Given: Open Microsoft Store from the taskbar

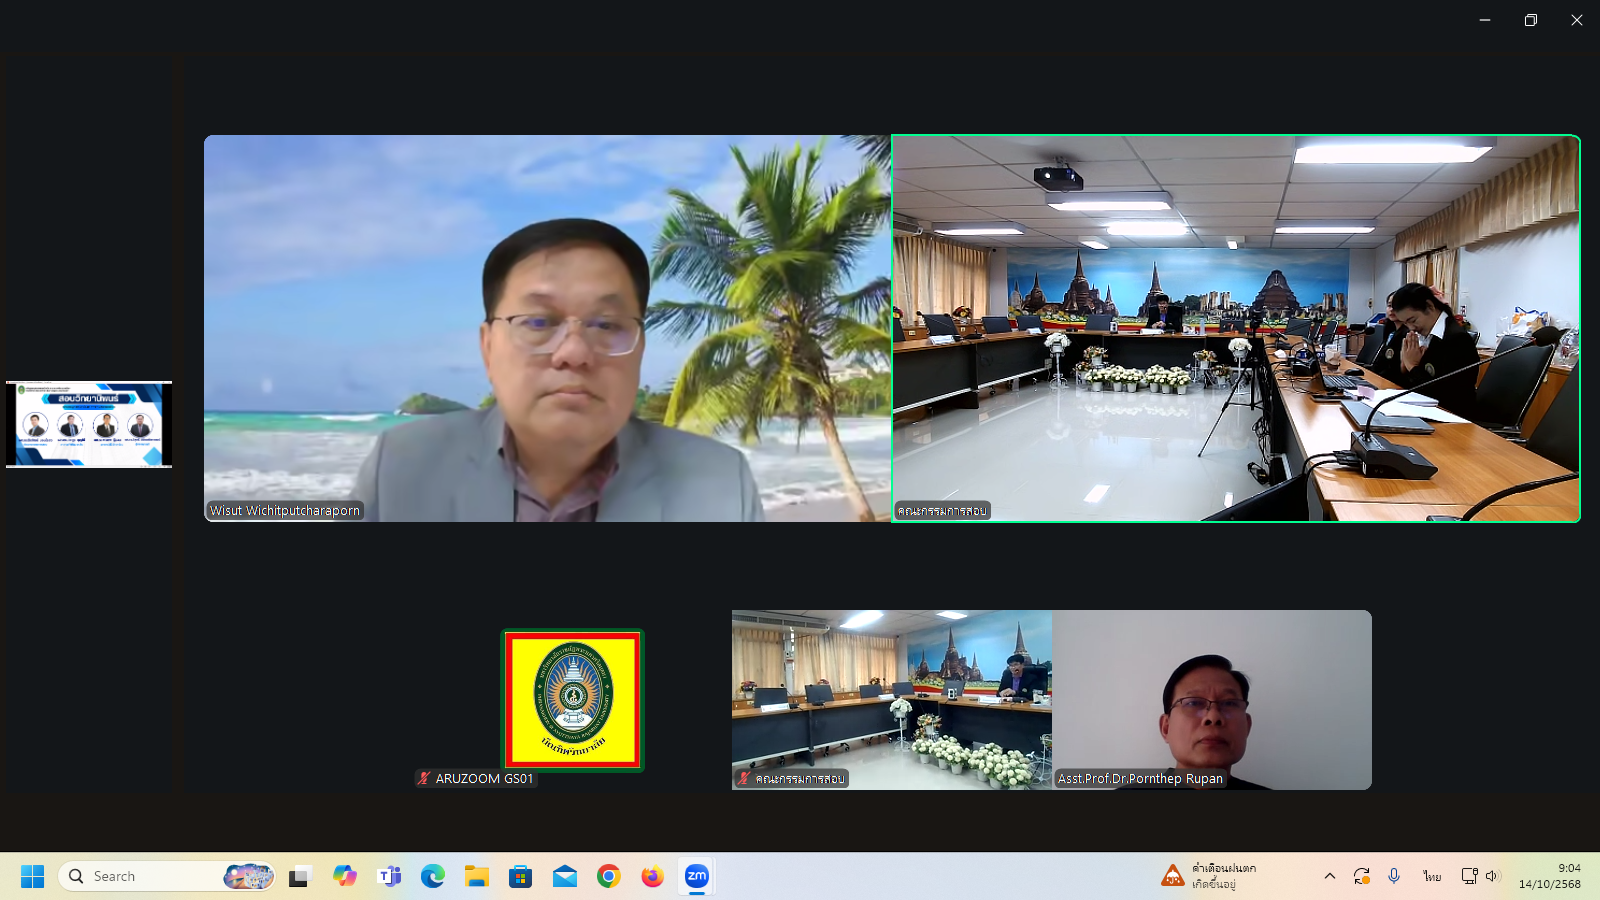Looking at the screenshot, I should point(520,877).
